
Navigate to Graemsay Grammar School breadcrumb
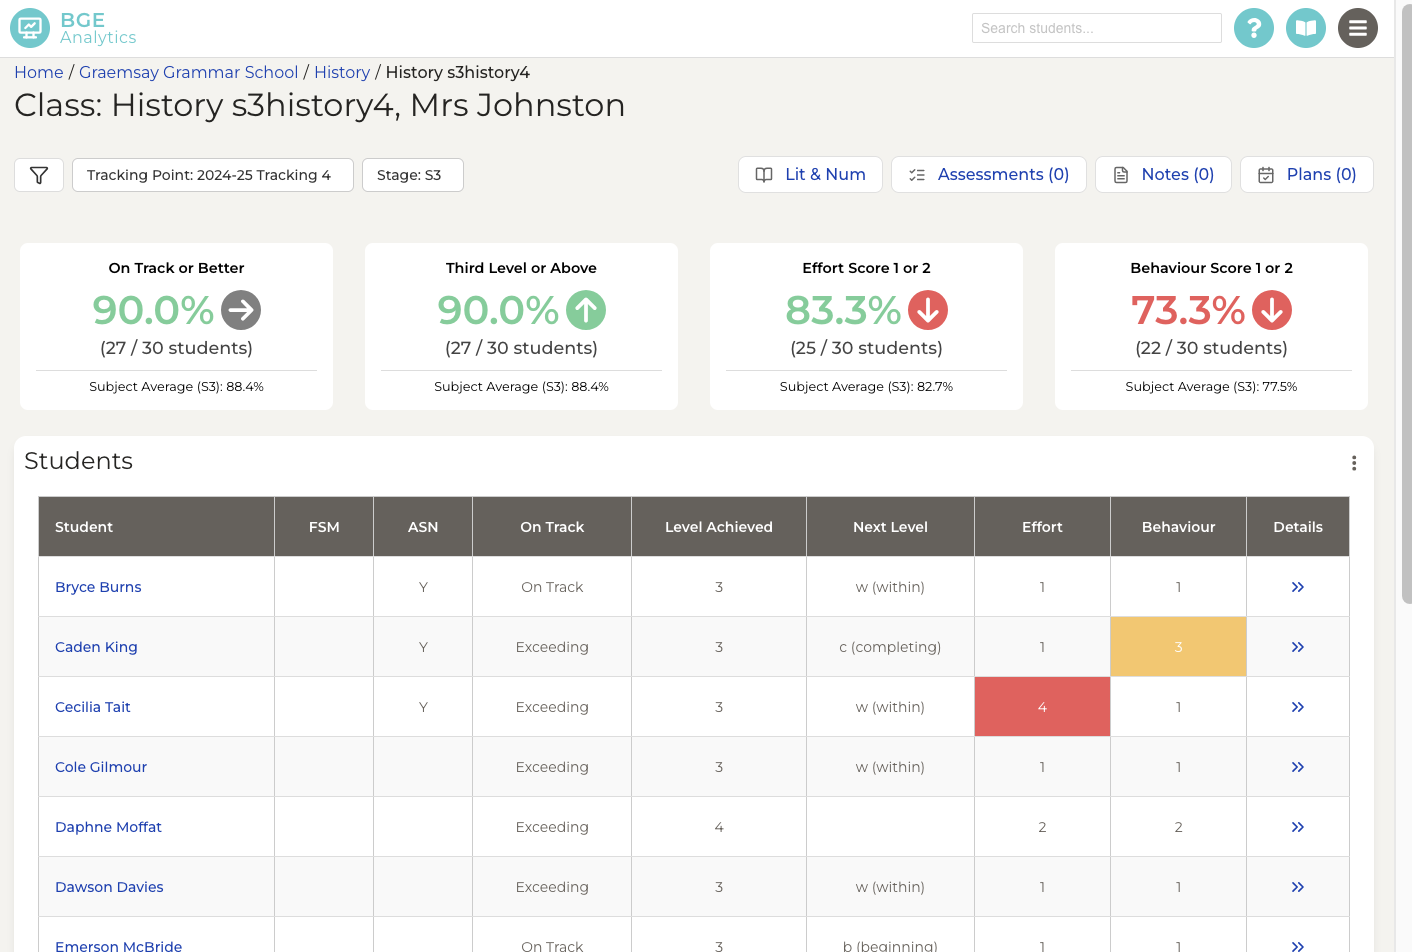pos(188,72)
